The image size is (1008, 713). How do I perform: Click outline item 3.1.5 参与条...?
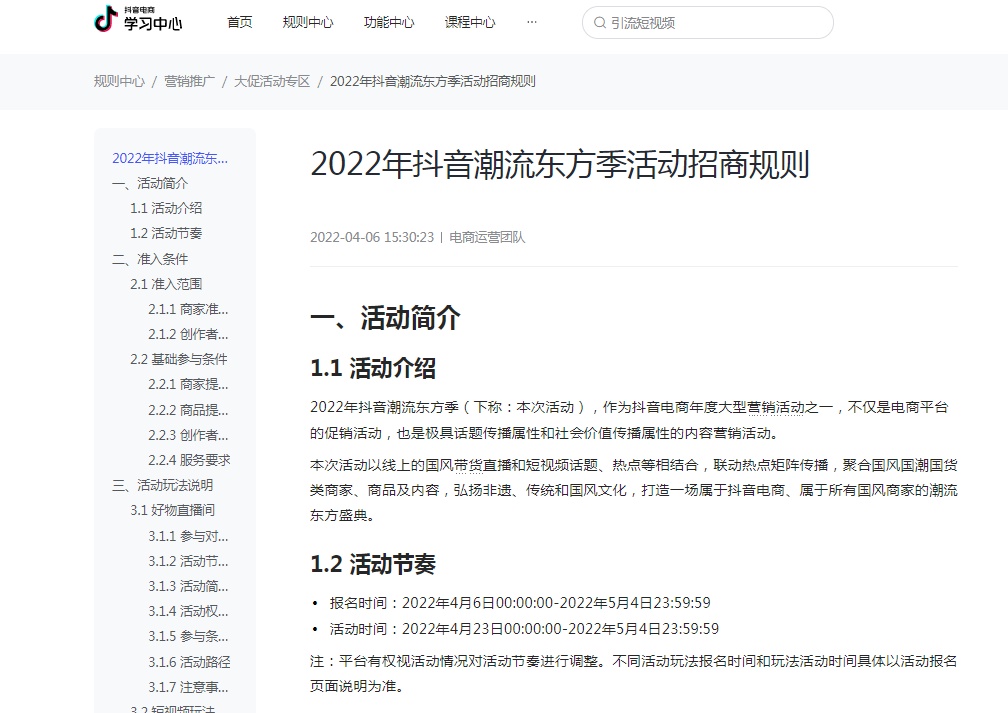click(188, 636)
